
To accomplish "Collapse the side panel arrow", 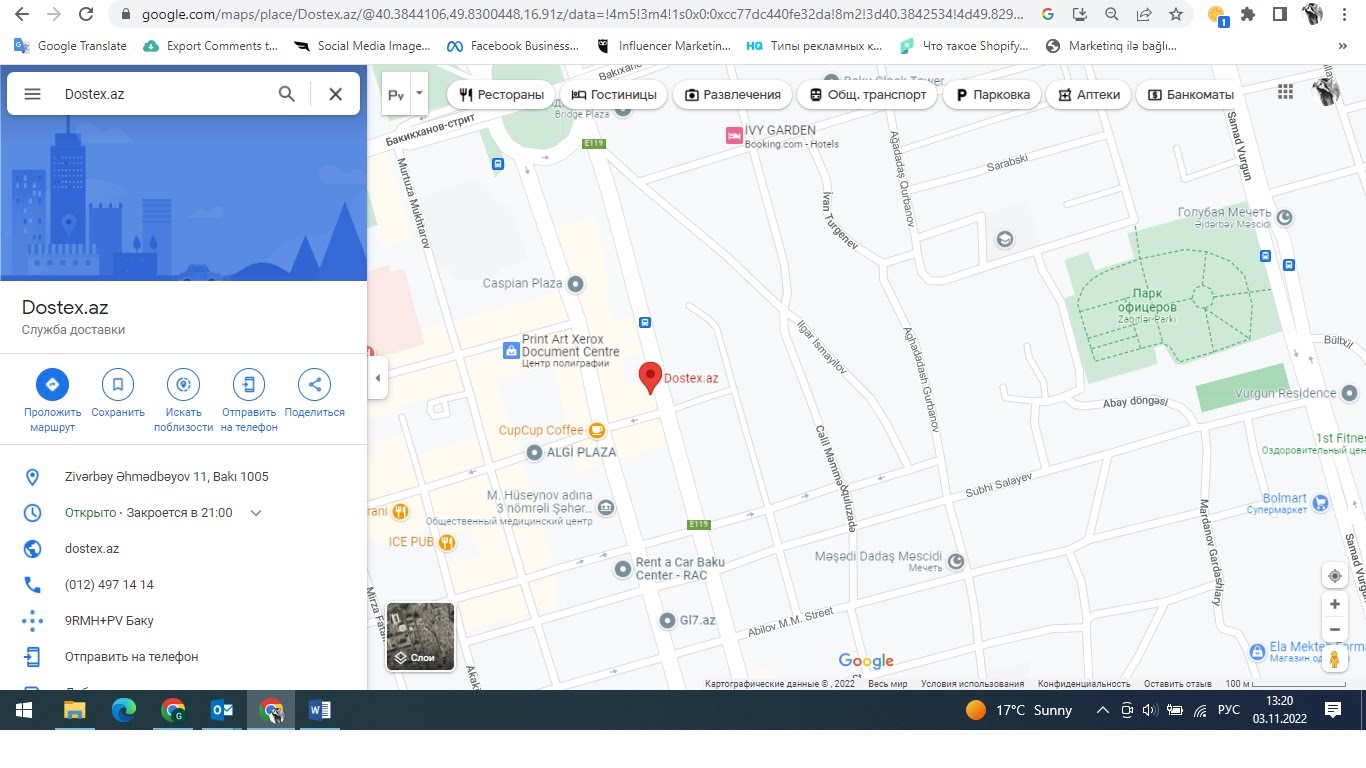I will (377, 378).
